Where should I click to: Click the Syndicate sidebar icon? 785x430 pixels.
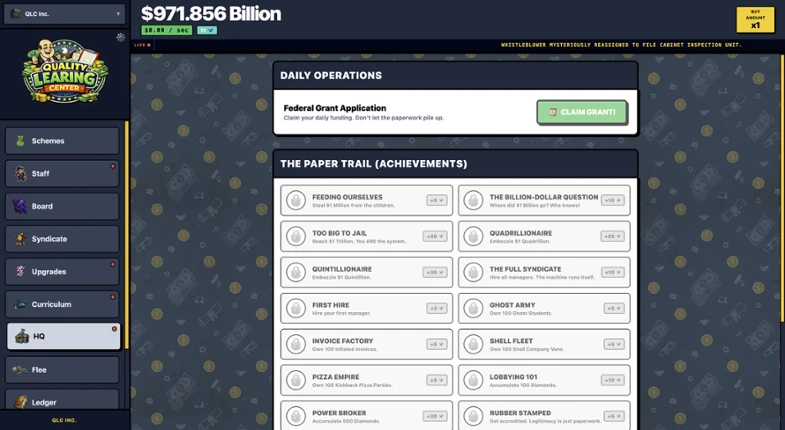coord(21,239)
